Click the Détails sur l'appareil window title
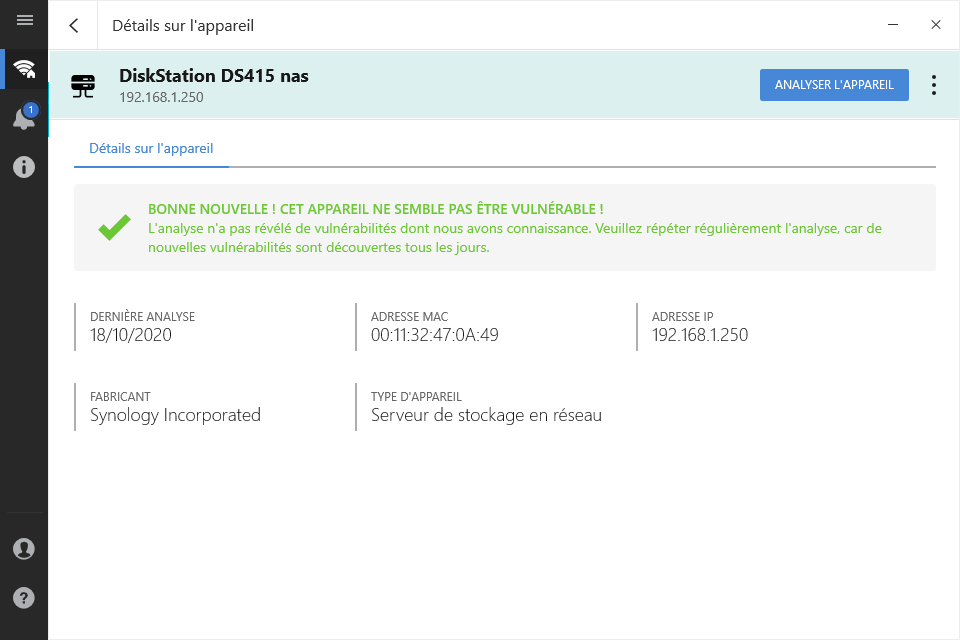960x640 pixels. tap(182, 26)
